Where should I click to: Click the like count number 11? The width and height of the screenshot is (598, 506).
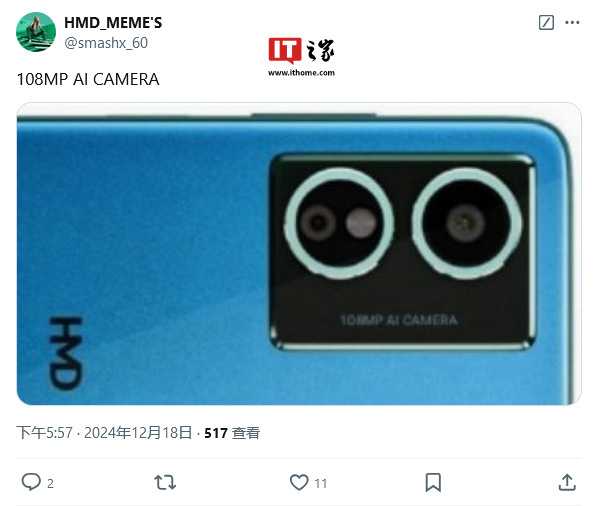point(321,484)
